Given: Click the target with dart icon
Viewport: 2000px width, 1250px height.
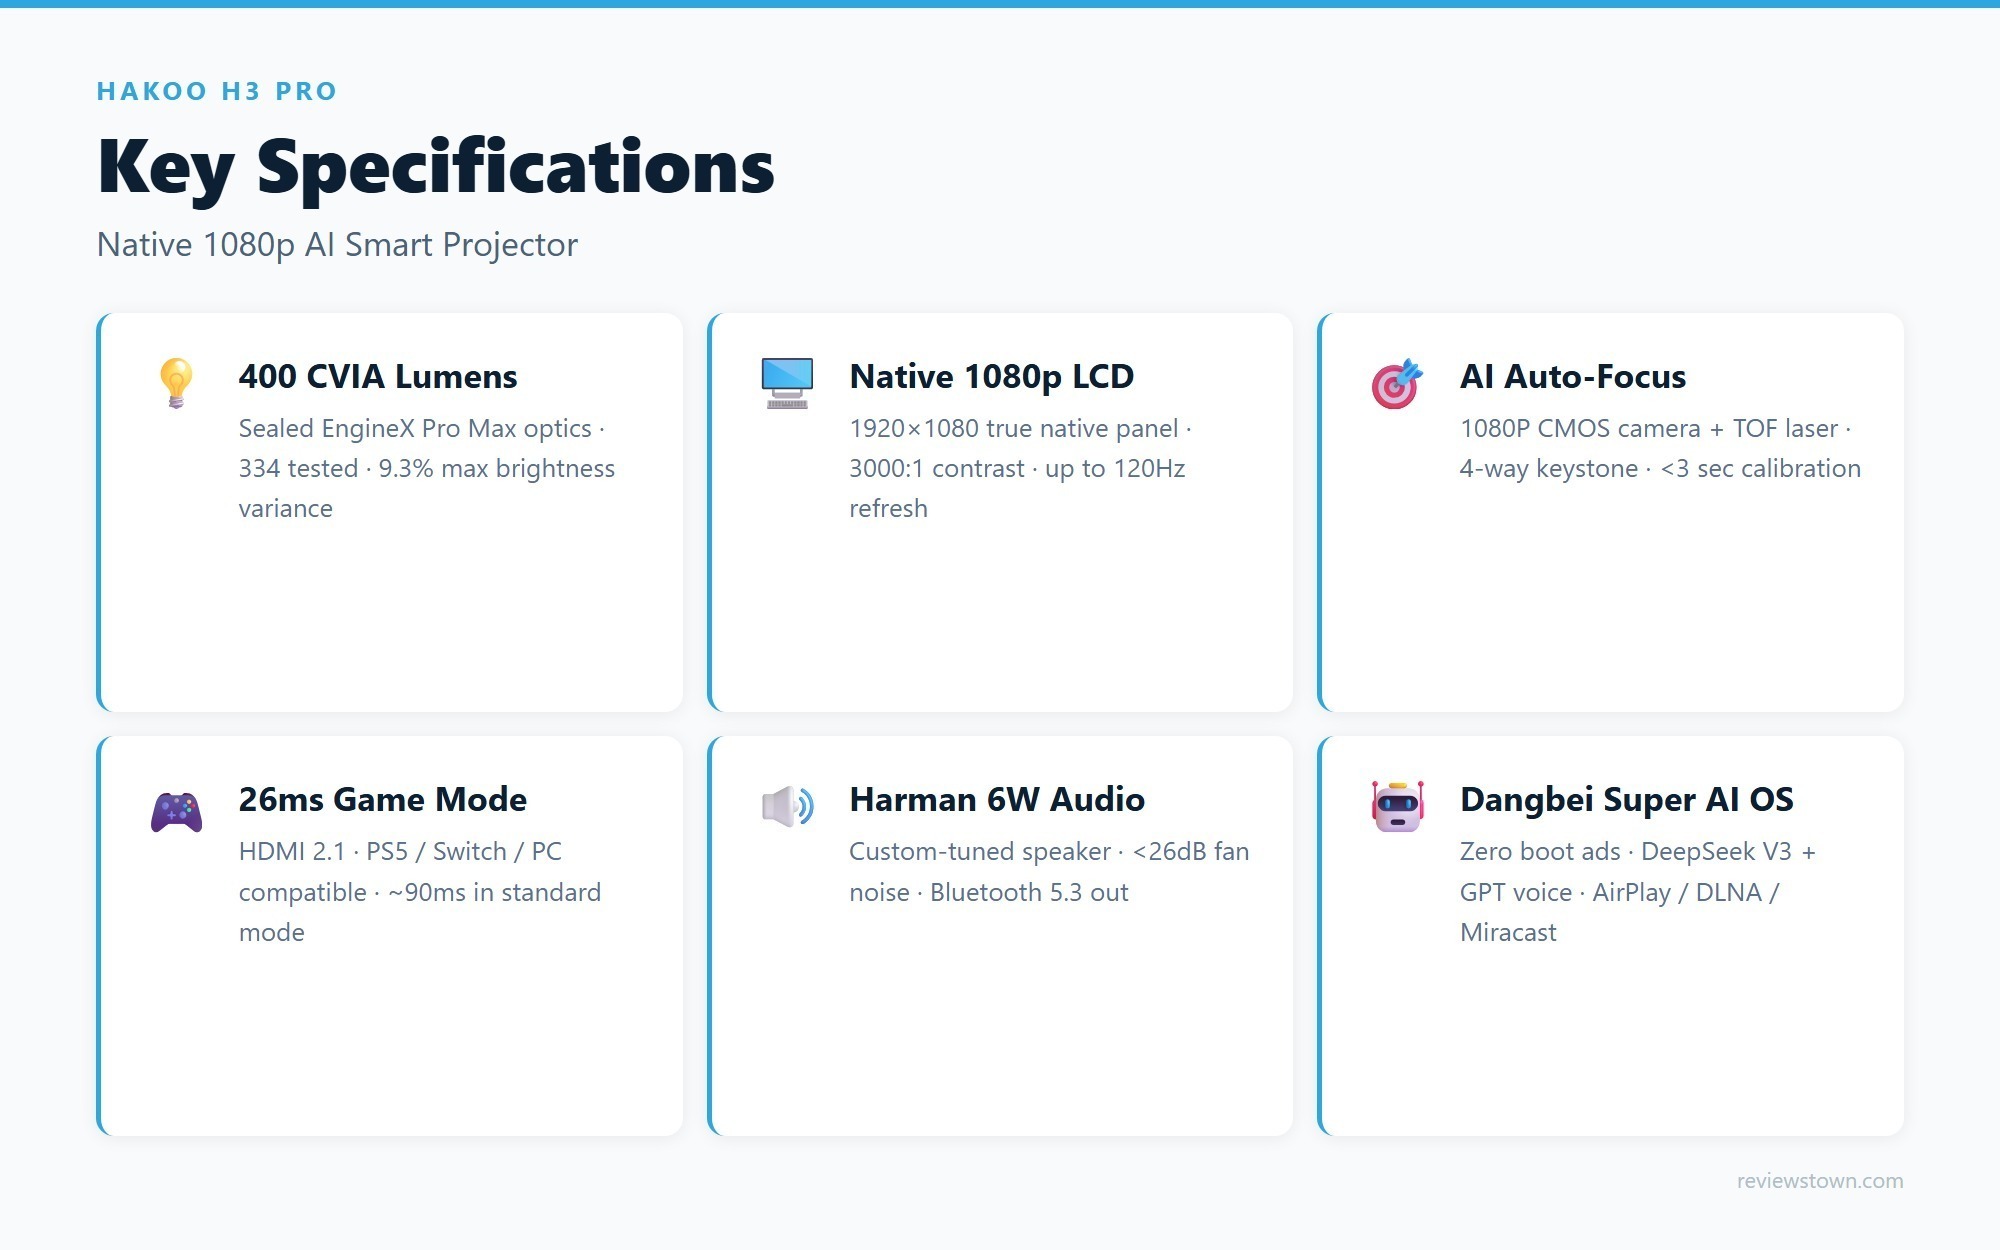Looking at the screenshot, I should [1397, 383].
